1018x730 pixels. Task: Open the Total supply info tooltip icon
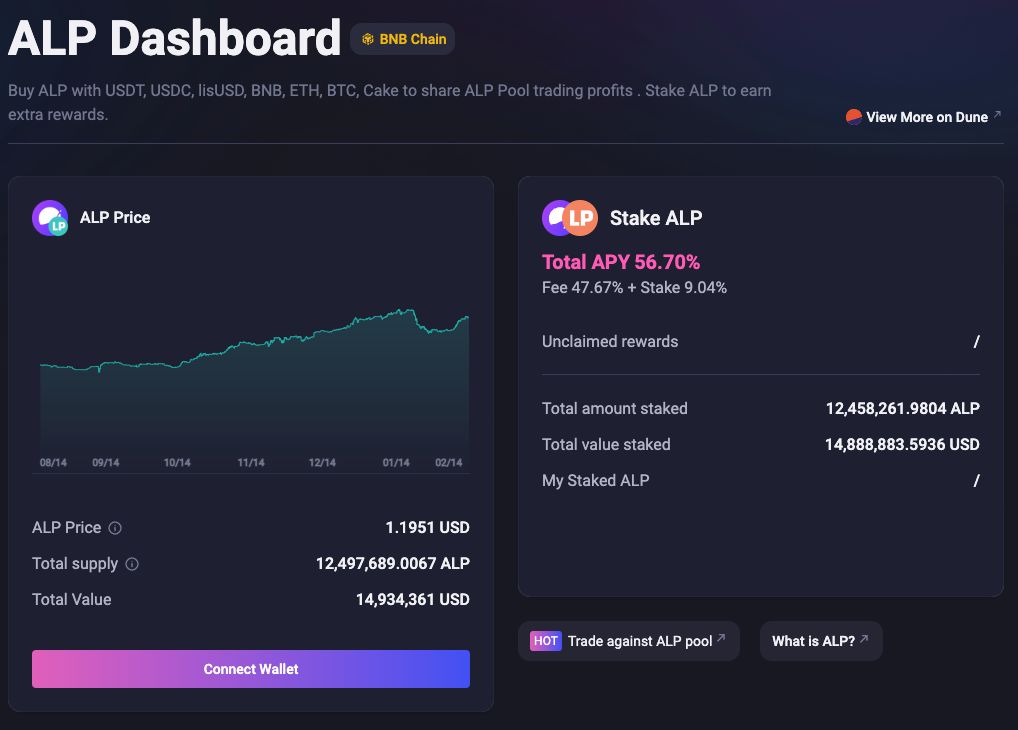pos(130,564)
